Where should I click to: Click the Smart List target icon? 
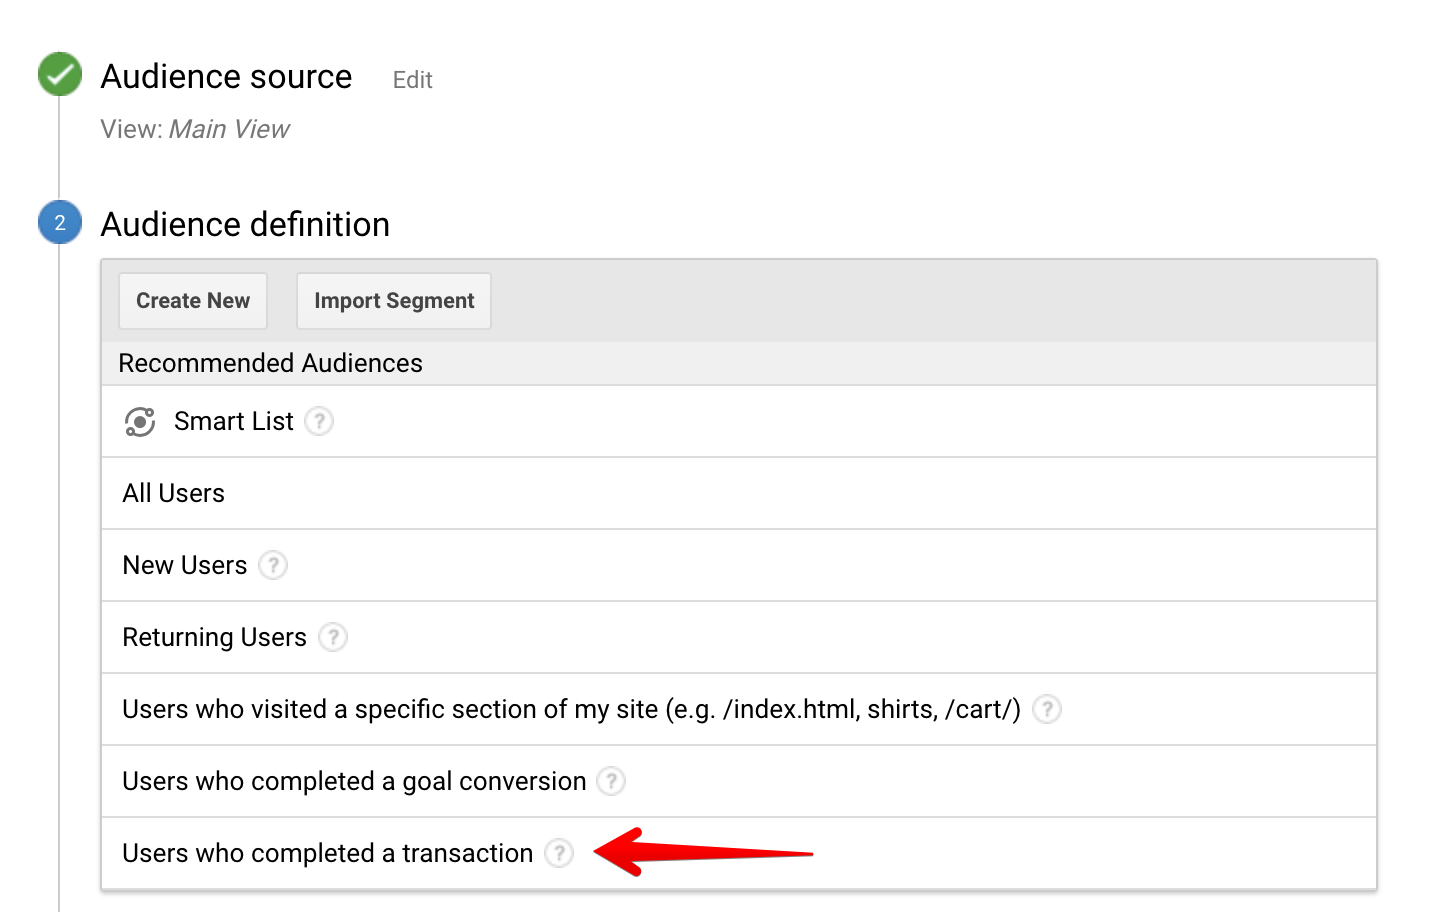[x=140, y=422]
